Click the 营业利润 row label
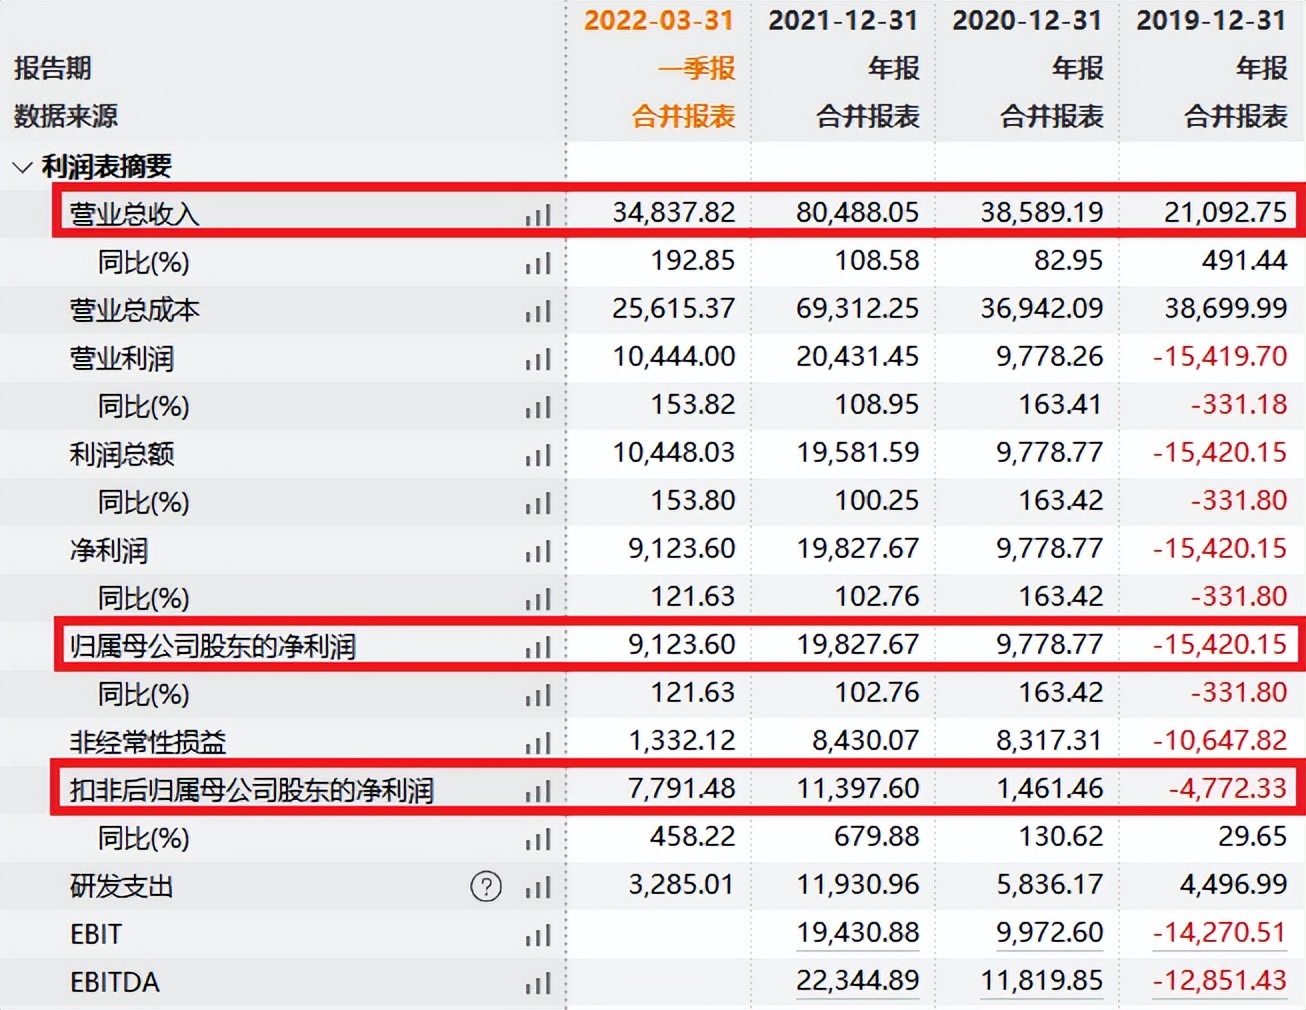The width and height of the screenshot is (1306, 1010). (122, 358)
